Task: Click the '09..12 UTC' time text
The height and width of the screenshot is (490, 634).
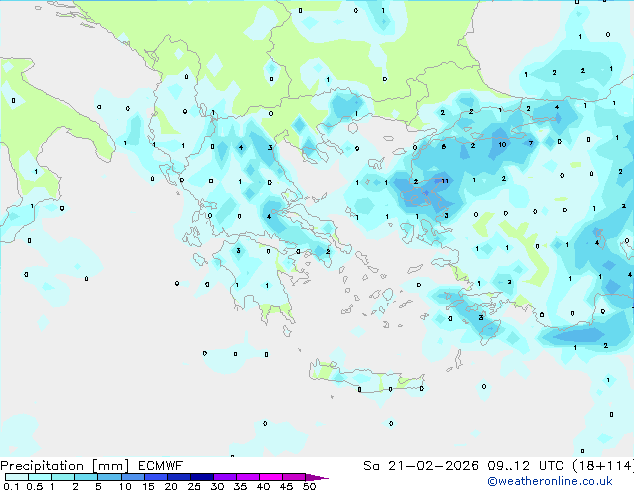Action: pyautogui.click(x=526, y=466)
